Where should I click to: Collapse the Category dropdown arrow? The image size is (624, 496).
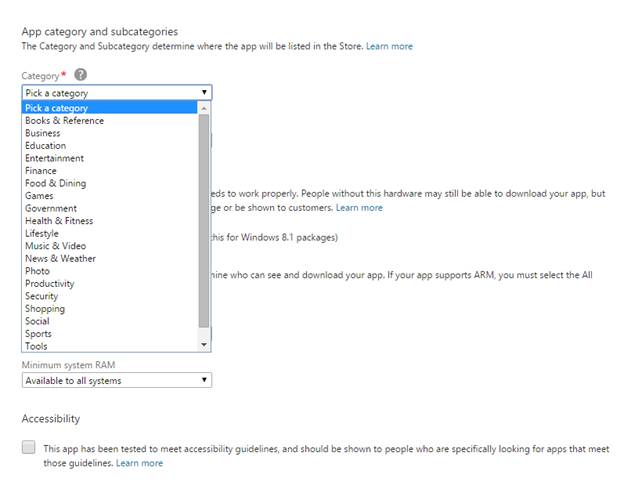pos(204,93)
